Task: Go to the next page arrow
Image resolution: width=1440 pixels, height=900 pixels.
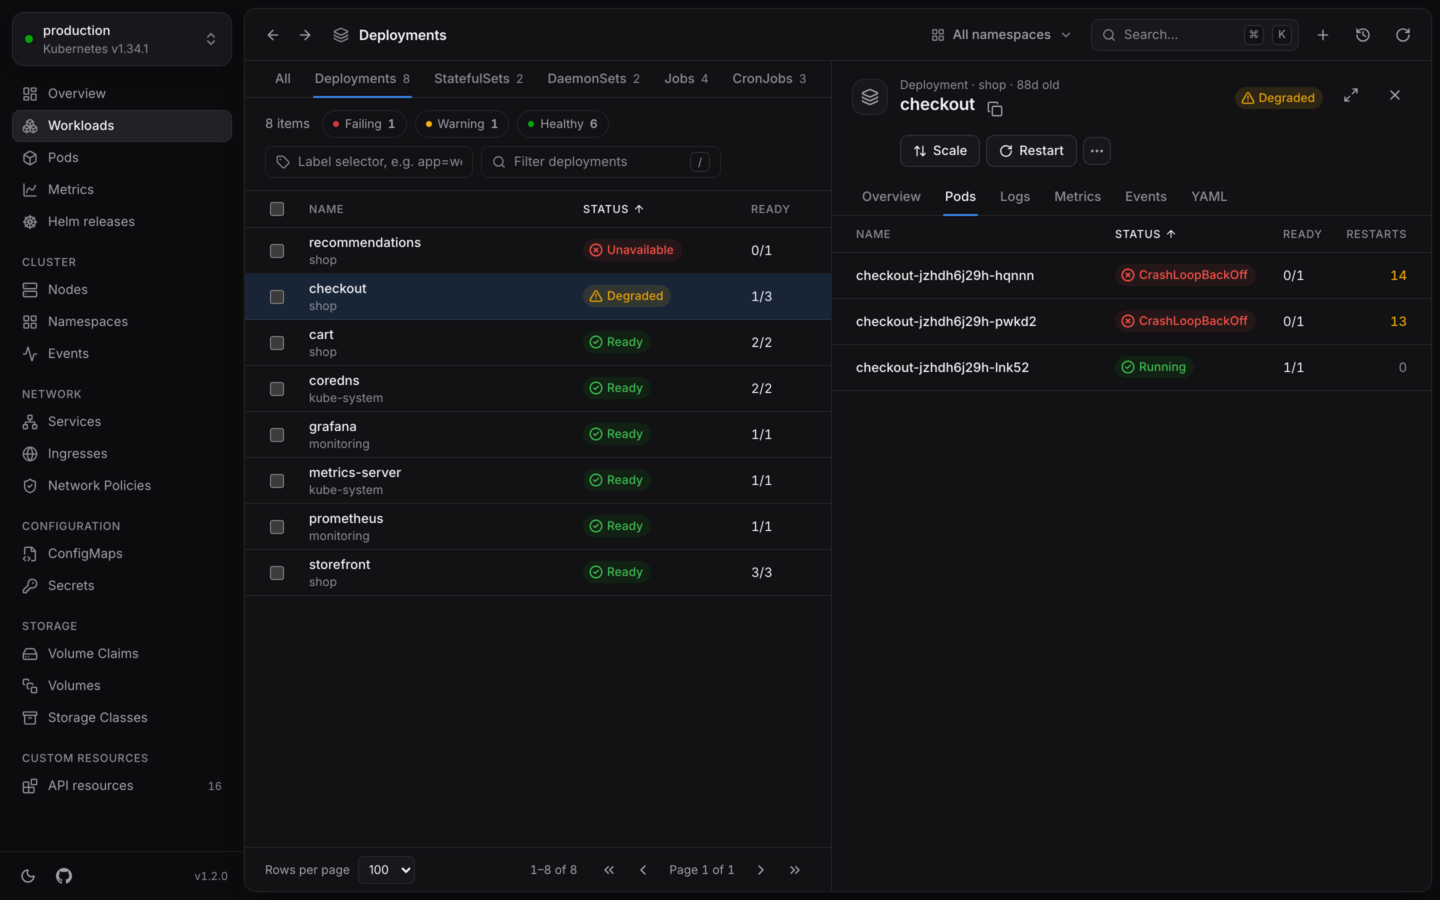Action: (761, 870)
